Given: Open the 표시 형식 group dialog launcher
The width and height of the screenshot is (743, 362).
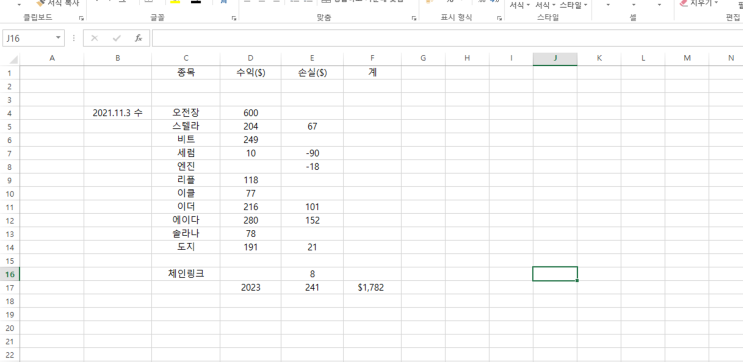Looking at the screenshot, I should [499, 18].
